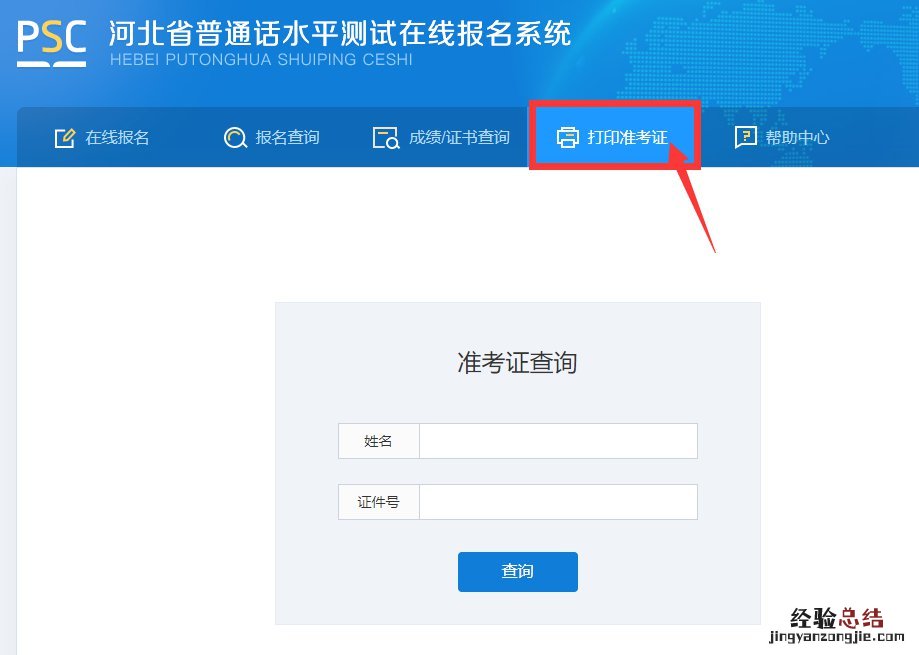Click the PSC logo in header

pos(52,43)
